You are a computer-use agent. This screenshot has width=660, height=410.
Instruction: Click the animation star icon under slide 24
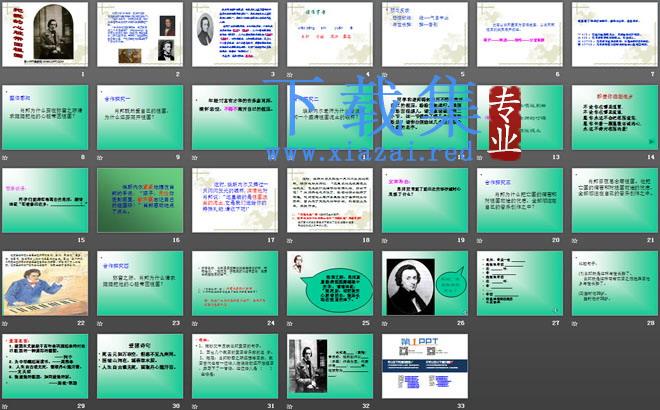coord(194,323)
